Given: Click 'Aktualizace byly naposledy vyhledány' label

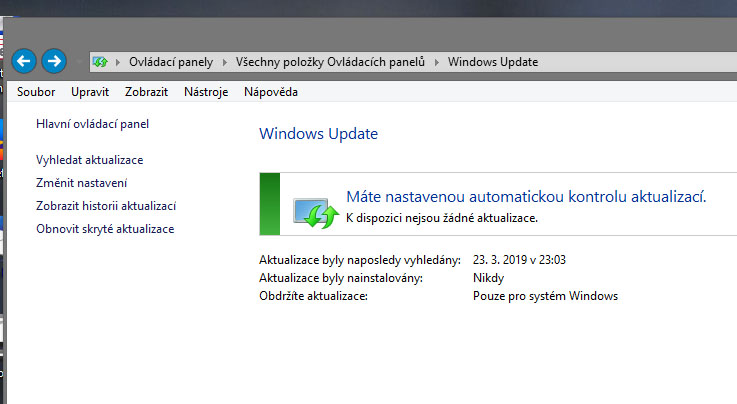Looking at the screenshot, I should tap(360, 260).
